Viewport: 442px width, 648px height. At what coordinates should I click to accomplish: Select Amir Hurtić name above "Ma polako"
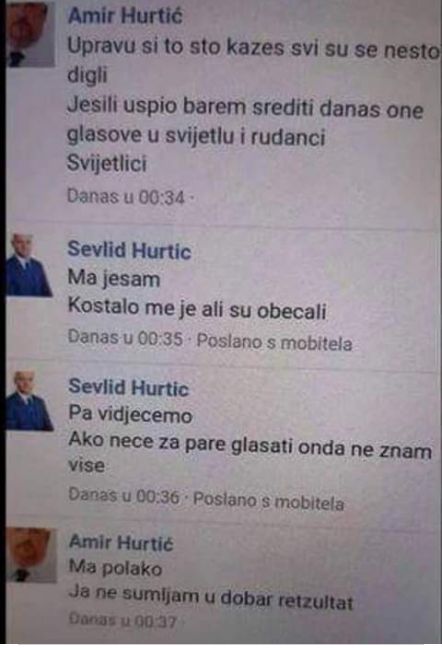click(121, 542)
